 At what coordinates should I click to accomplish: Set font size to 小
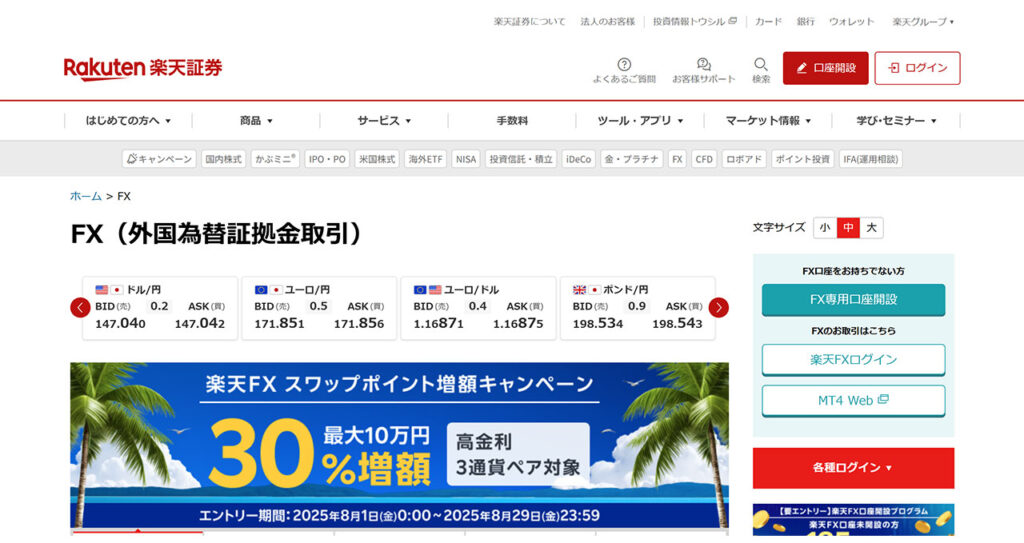825,227
